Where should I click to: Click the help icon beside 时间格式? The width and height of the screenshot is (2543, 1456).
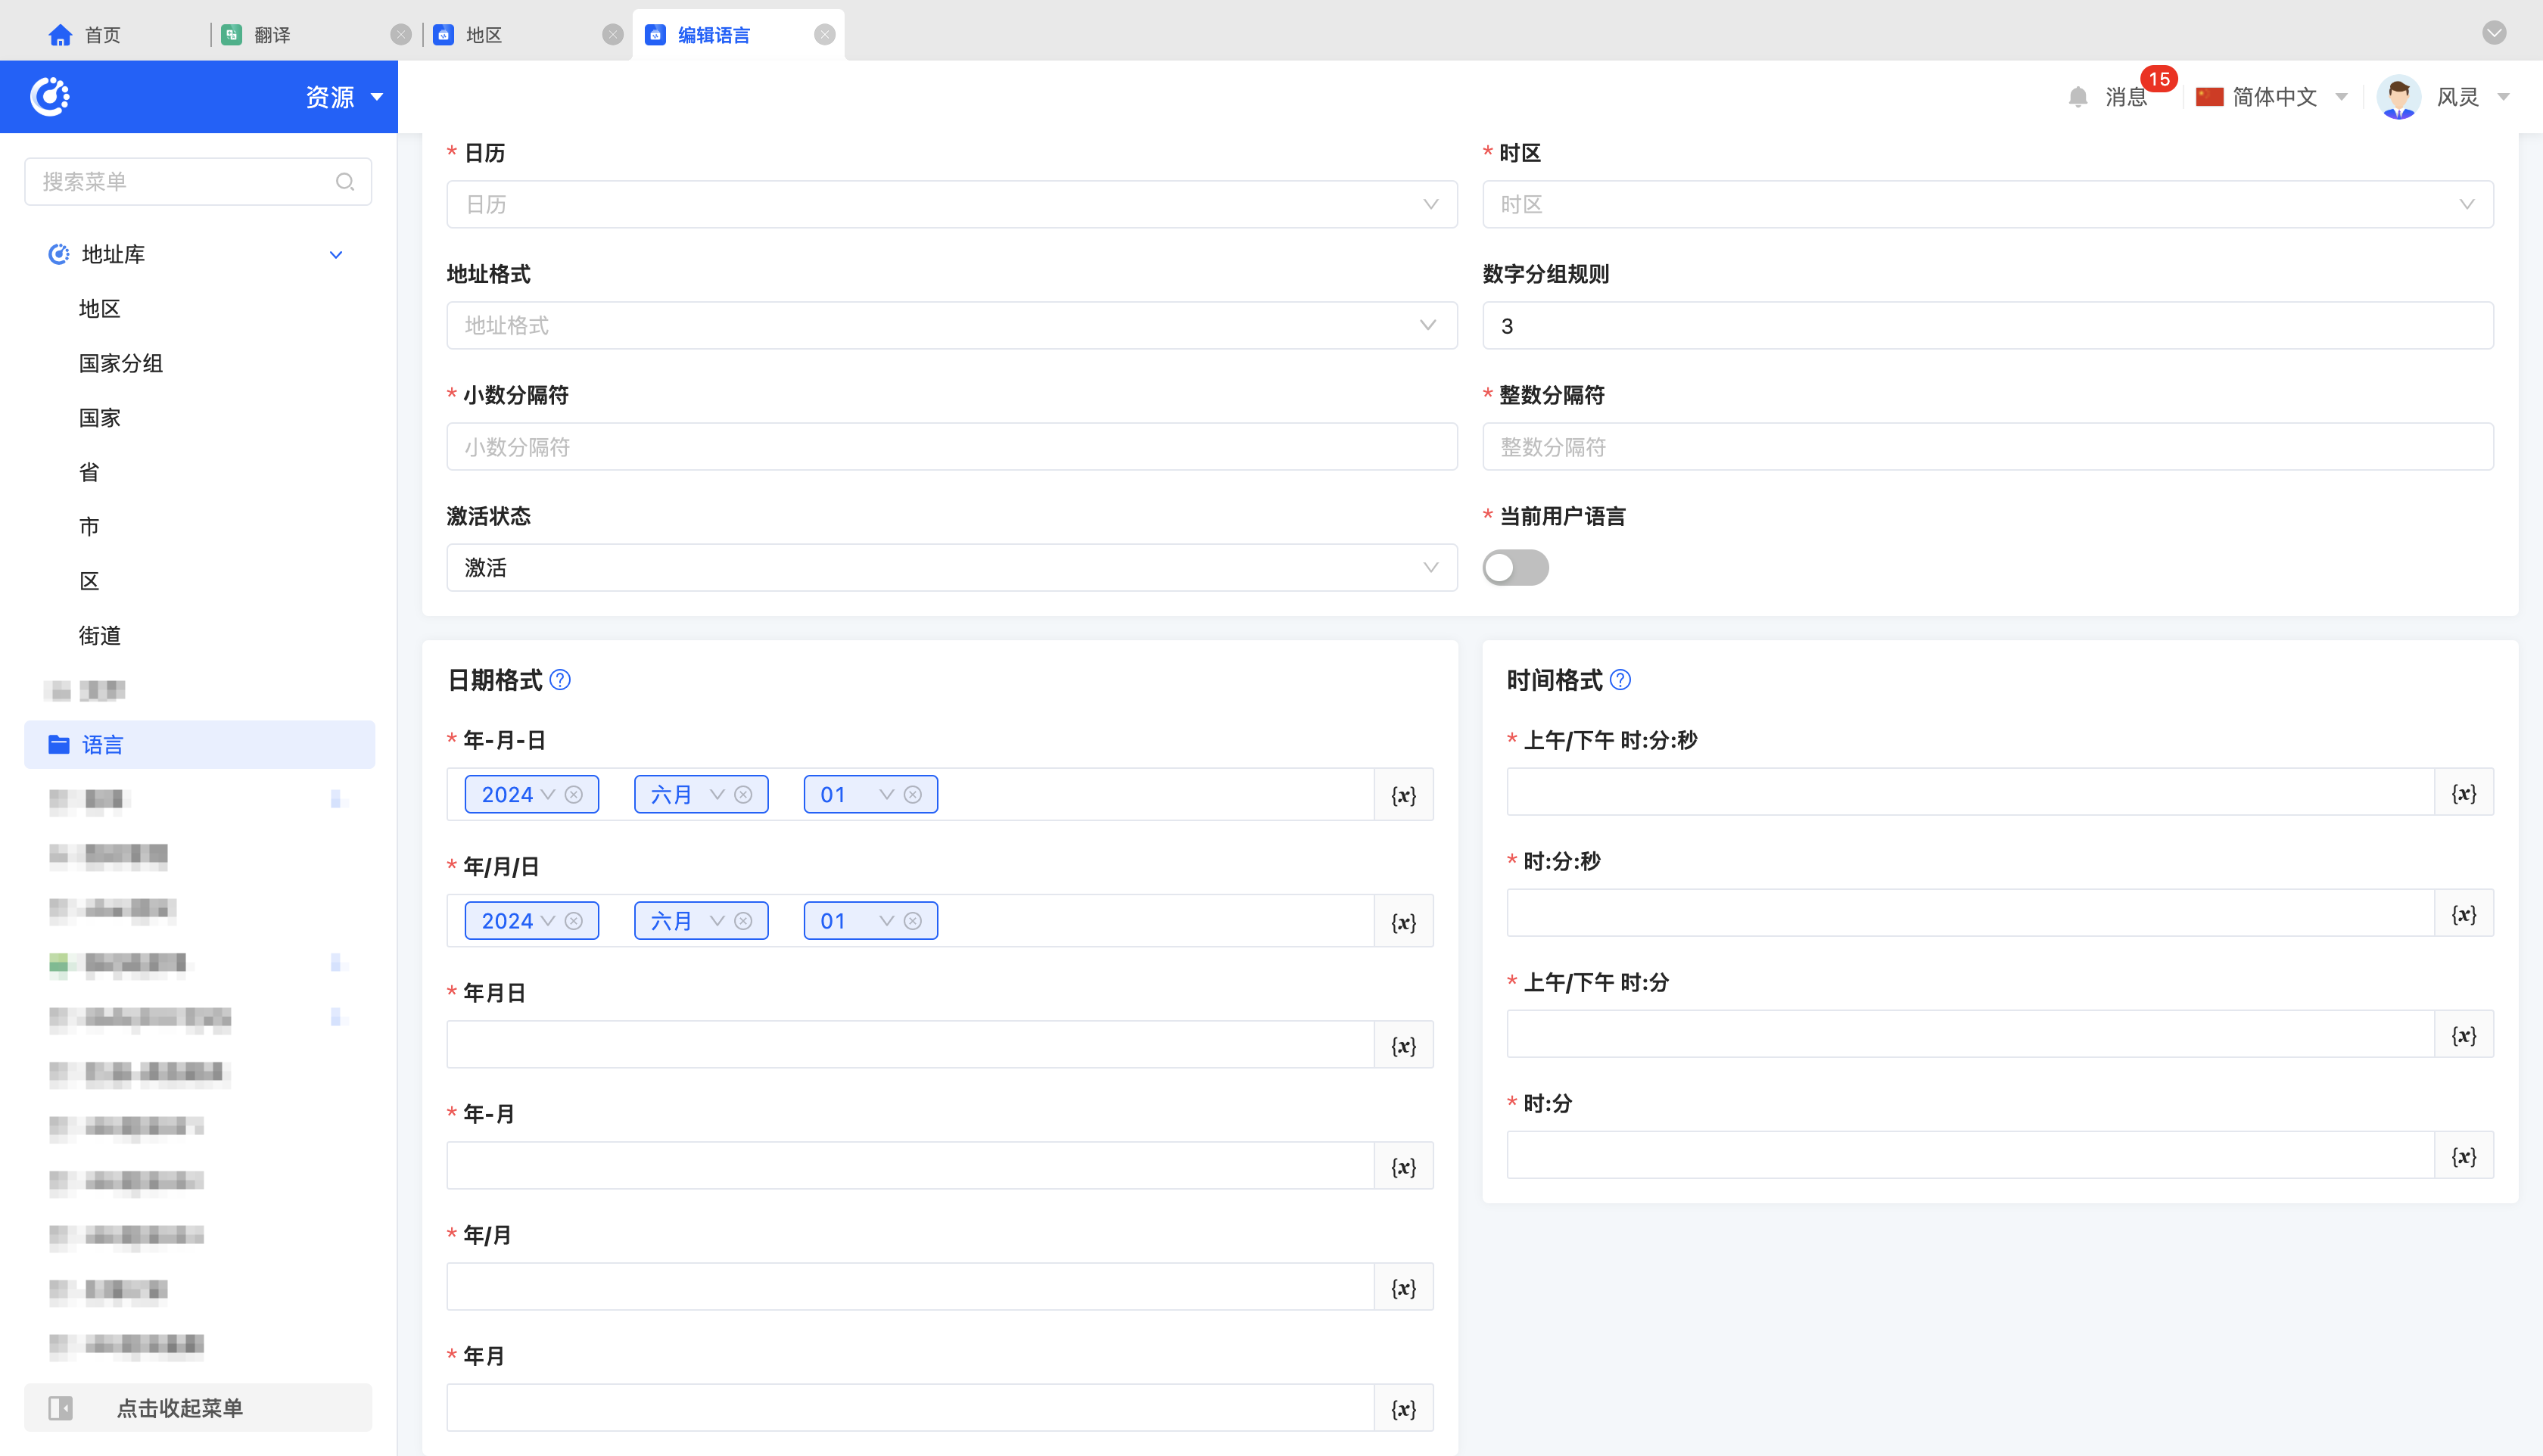[x=1620, y=680]
